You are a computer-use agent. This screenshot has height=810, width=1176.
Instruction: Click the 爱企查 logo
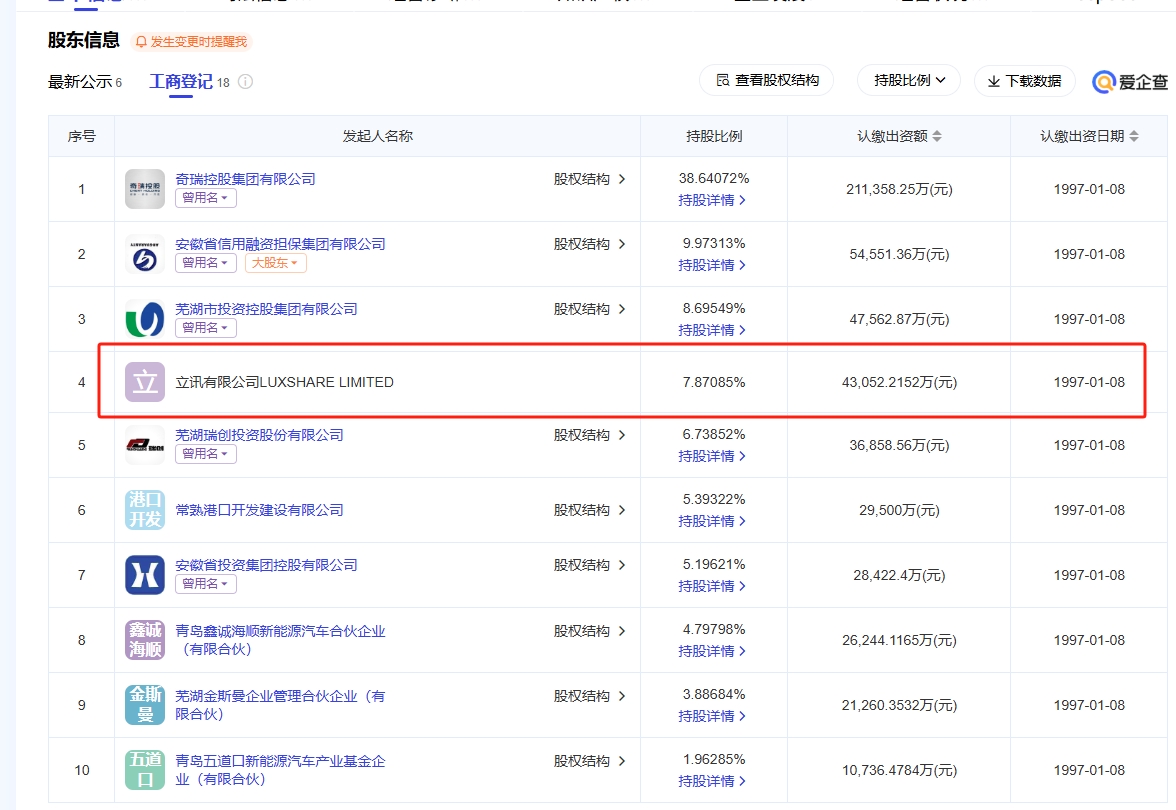(x=1130, y=82)
